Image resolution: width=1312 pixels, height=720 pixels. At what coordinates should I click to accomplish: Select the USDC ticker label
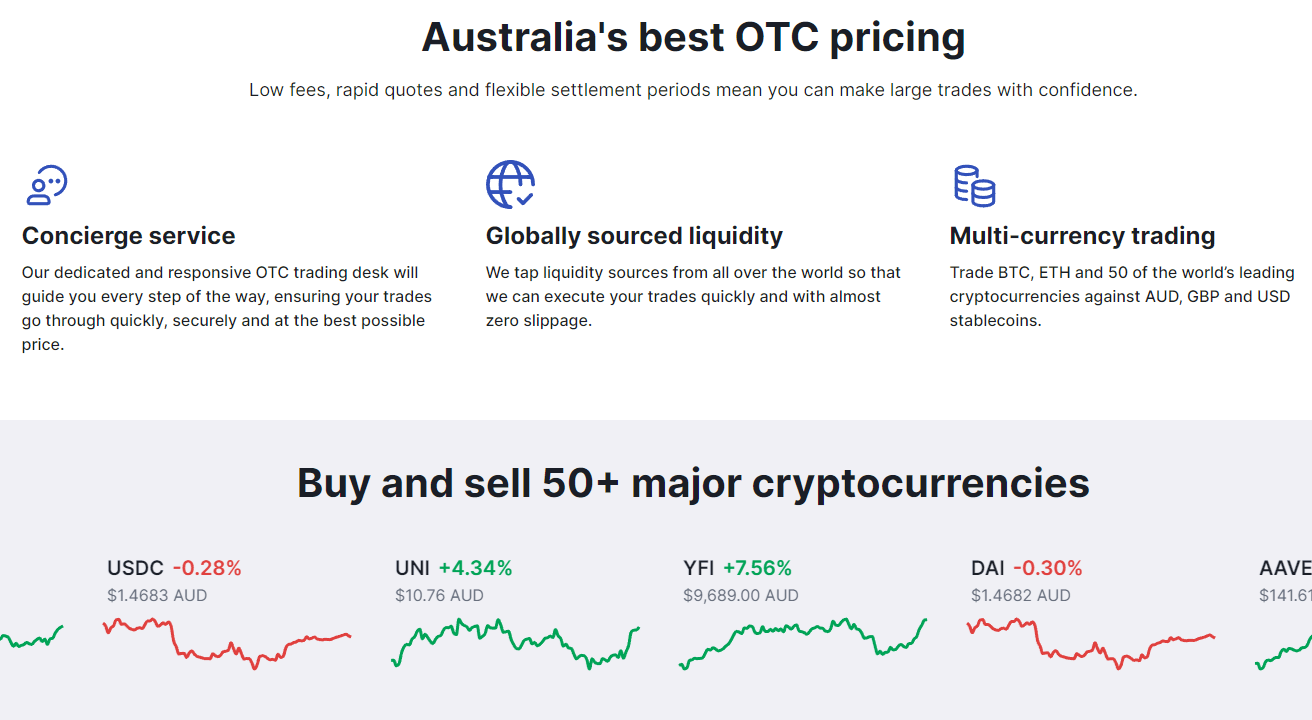point(135,568)
